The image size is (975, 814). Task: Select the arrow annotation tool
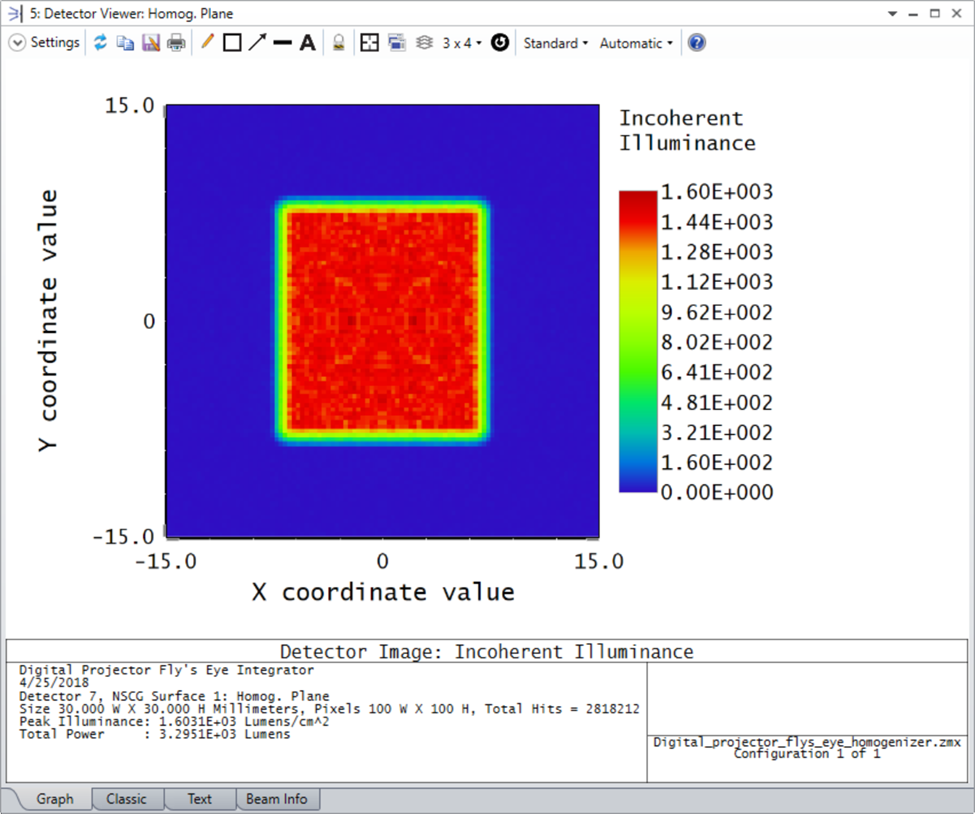[x=257, y=42]
